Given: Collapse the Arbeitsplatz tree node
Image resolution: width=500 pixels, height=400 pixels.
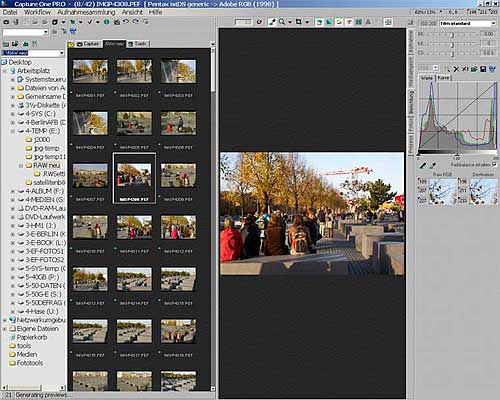Looking at the screenshot, I should (5, 71).
